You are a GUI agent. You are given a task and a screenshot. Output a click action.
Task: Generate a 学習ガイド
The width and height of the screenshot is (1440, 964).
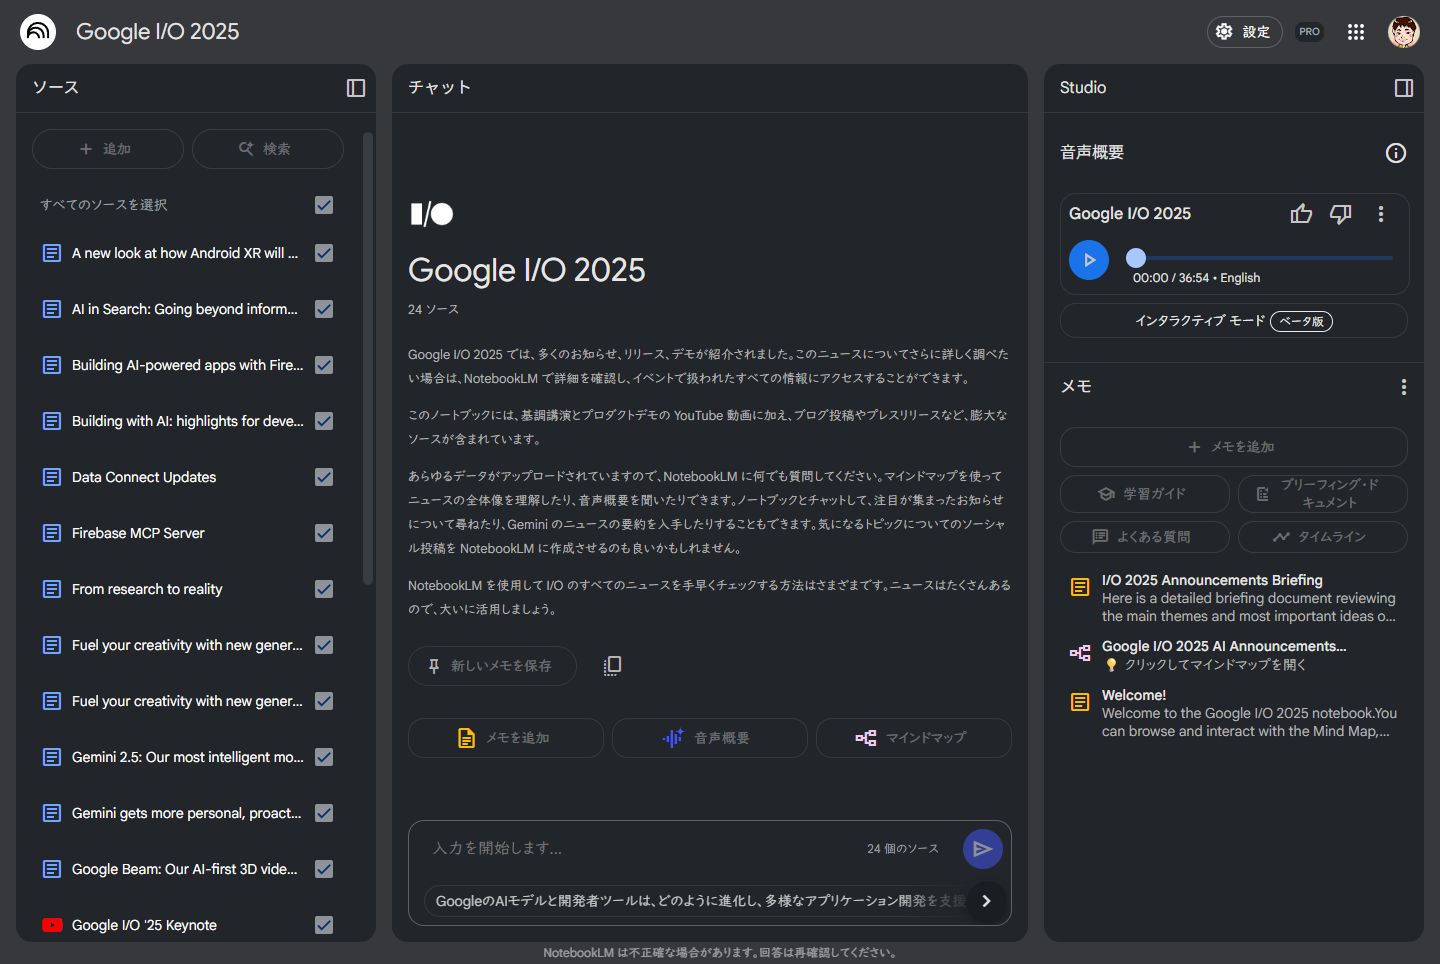(1145, 494)
